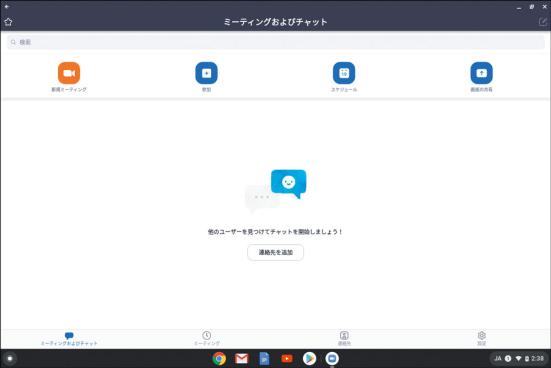
Task: Open the Schedule calendar icon
Action: click(344, 73)
